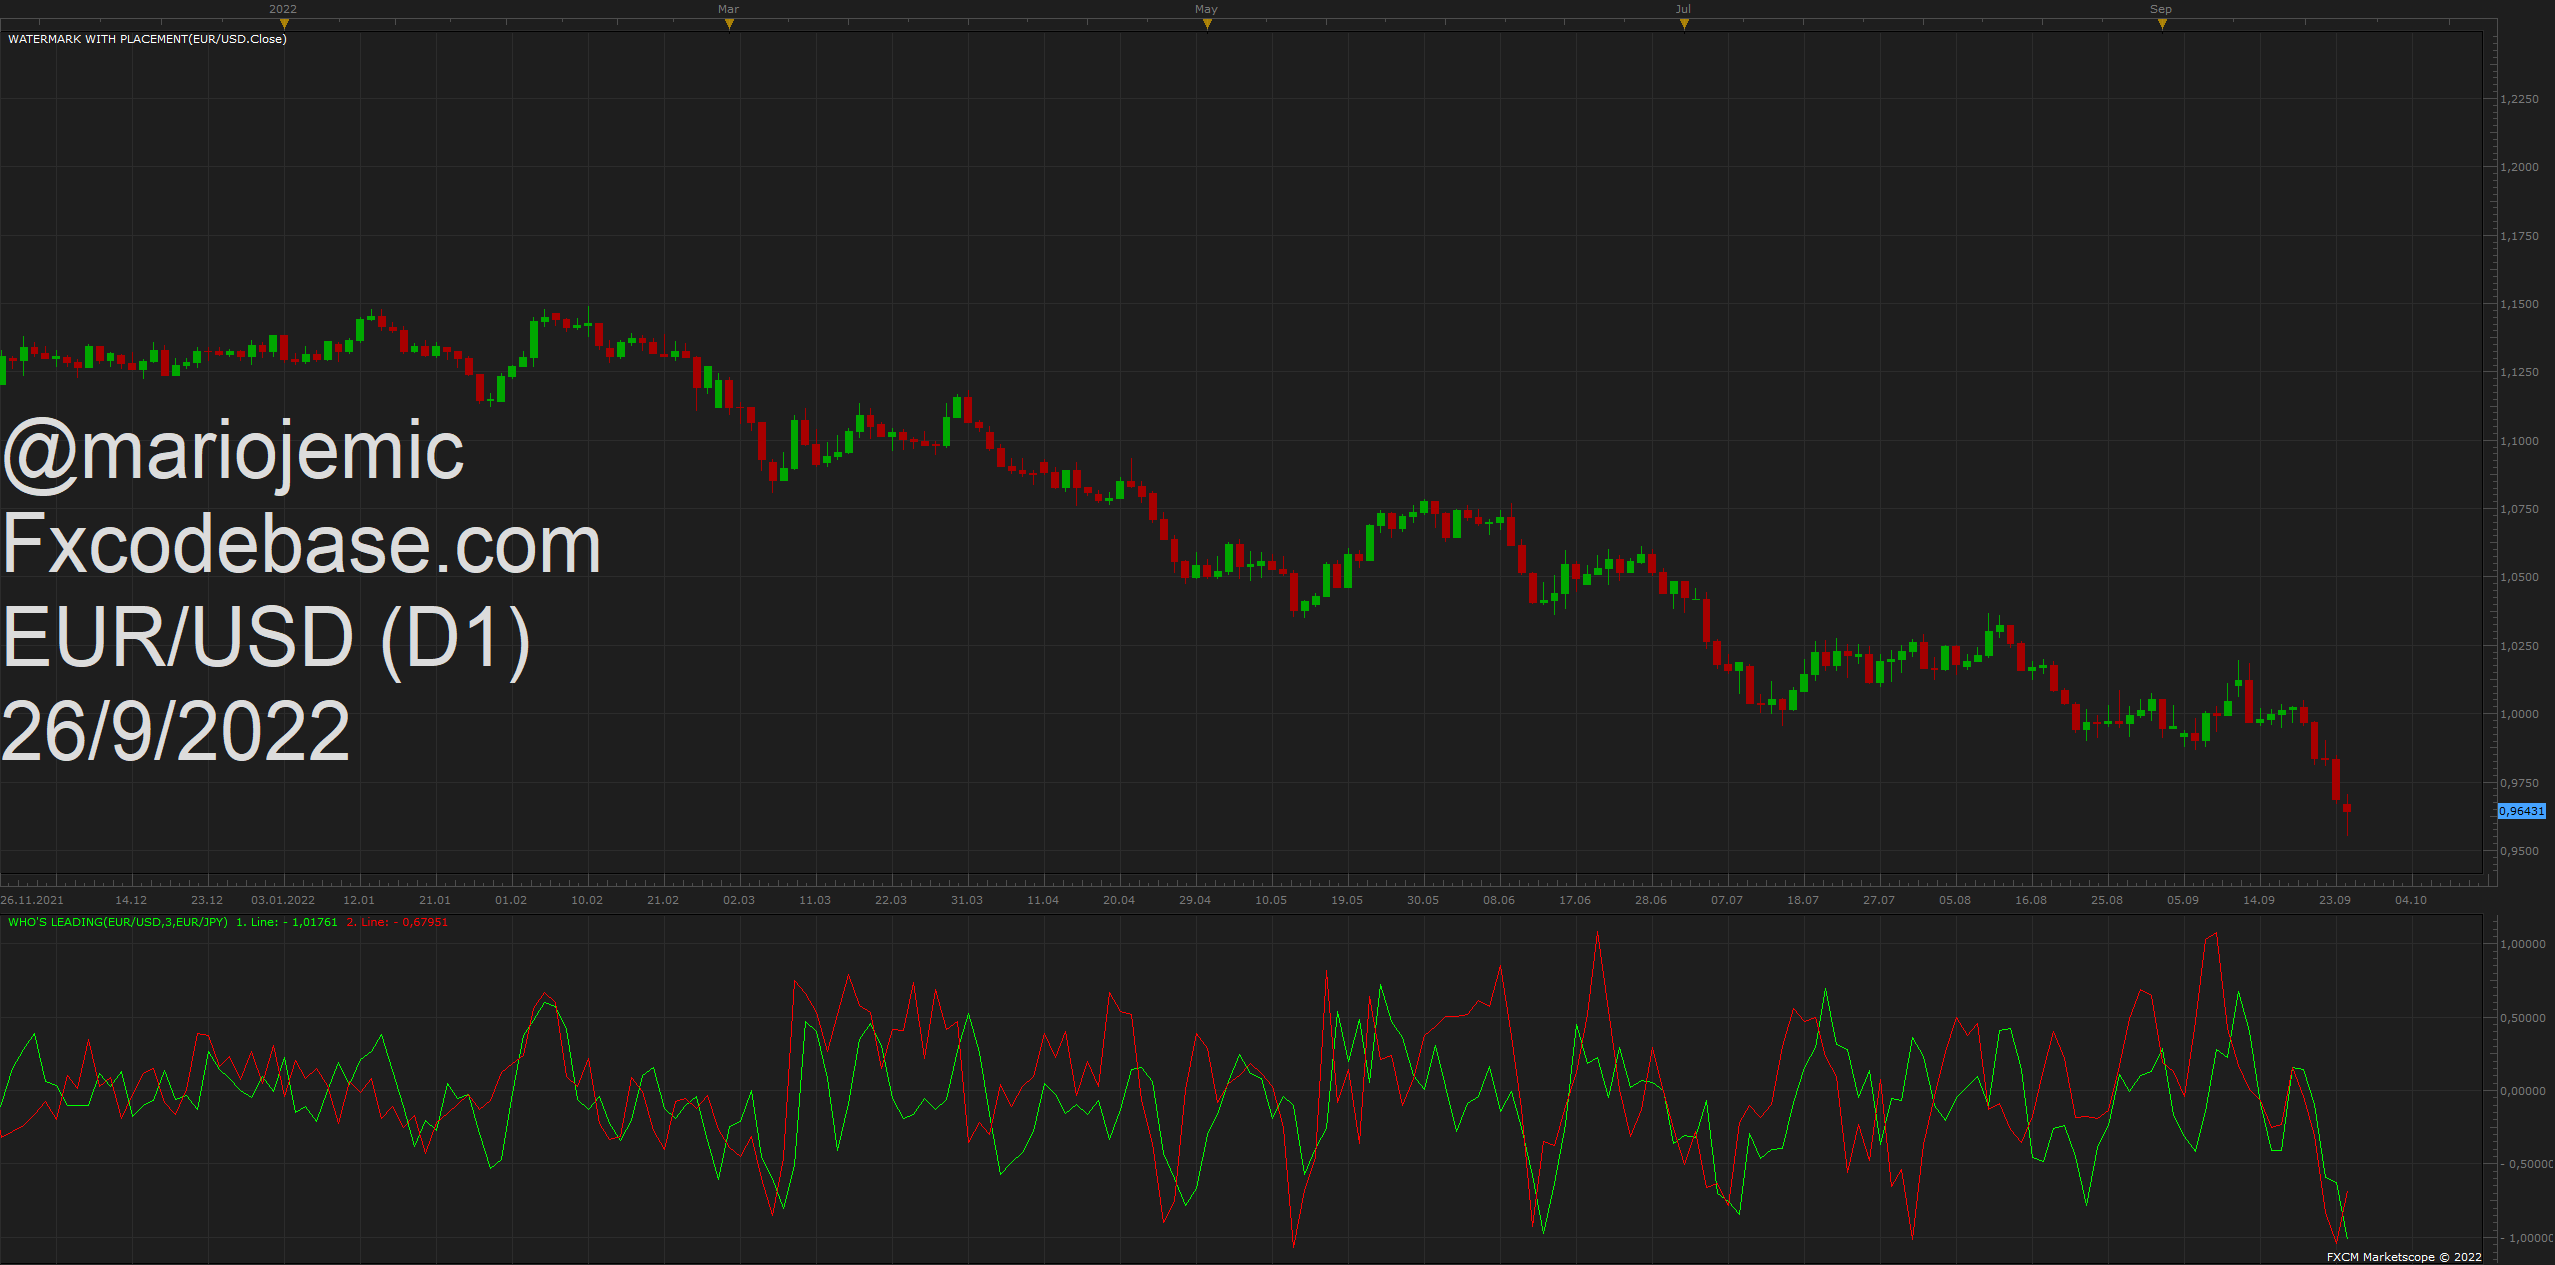Click the 1,1500 price axis label
2555x1265 pixels.
pos(2519,304)
